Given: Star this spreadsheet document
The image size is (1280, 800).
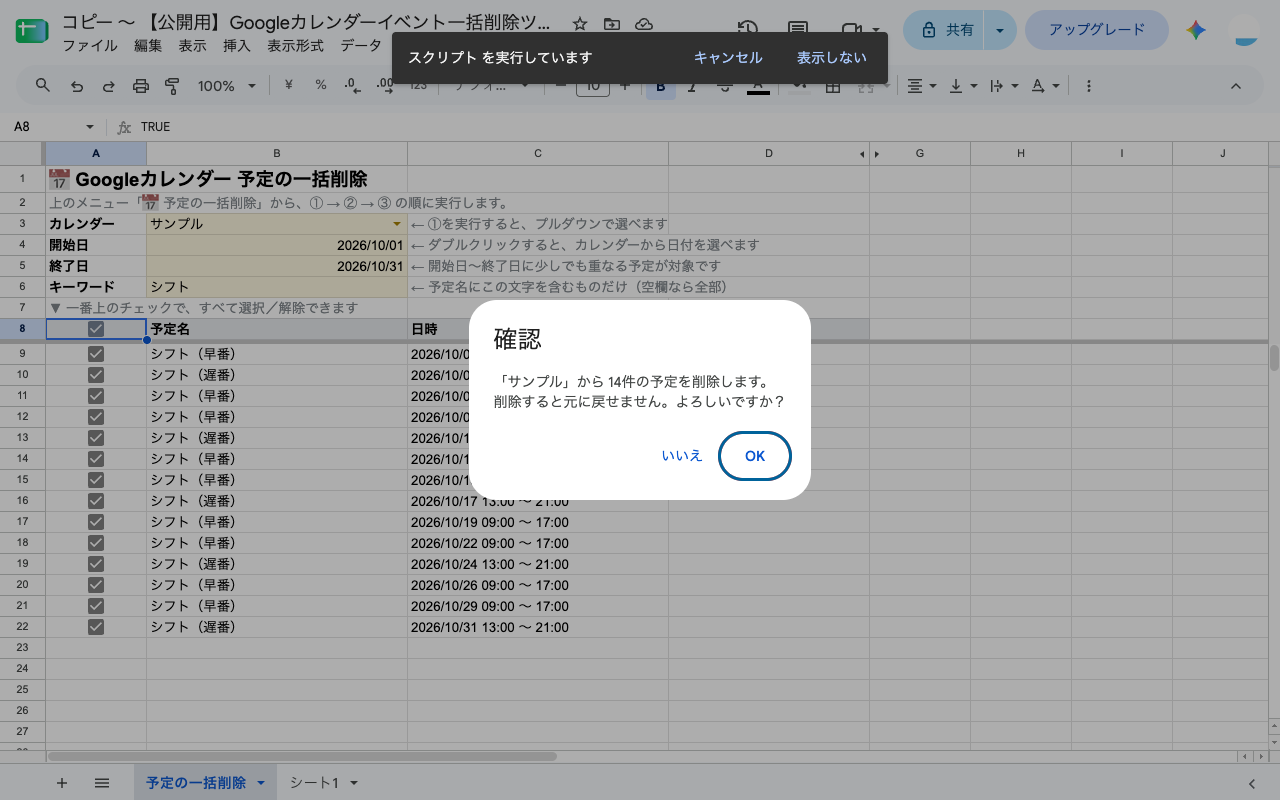Looking at the screenshot, I should tap(580, 24).
